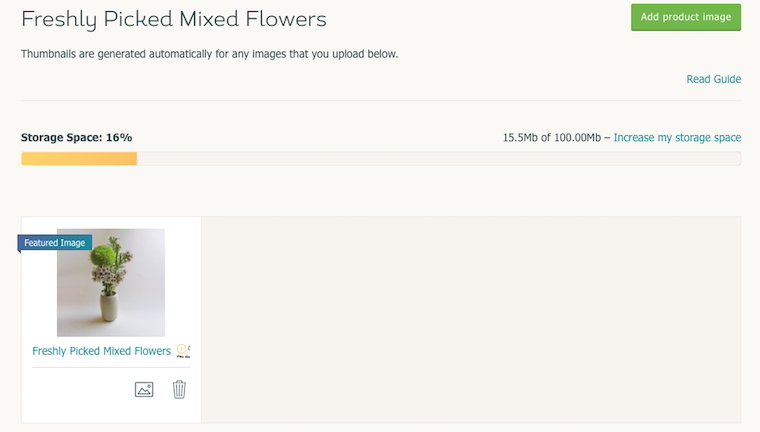This screenshot has width=760, height=432.
Task: Click the thumbnails generated automatically description text
Action: pyautogui.click(x=209, y=54)
